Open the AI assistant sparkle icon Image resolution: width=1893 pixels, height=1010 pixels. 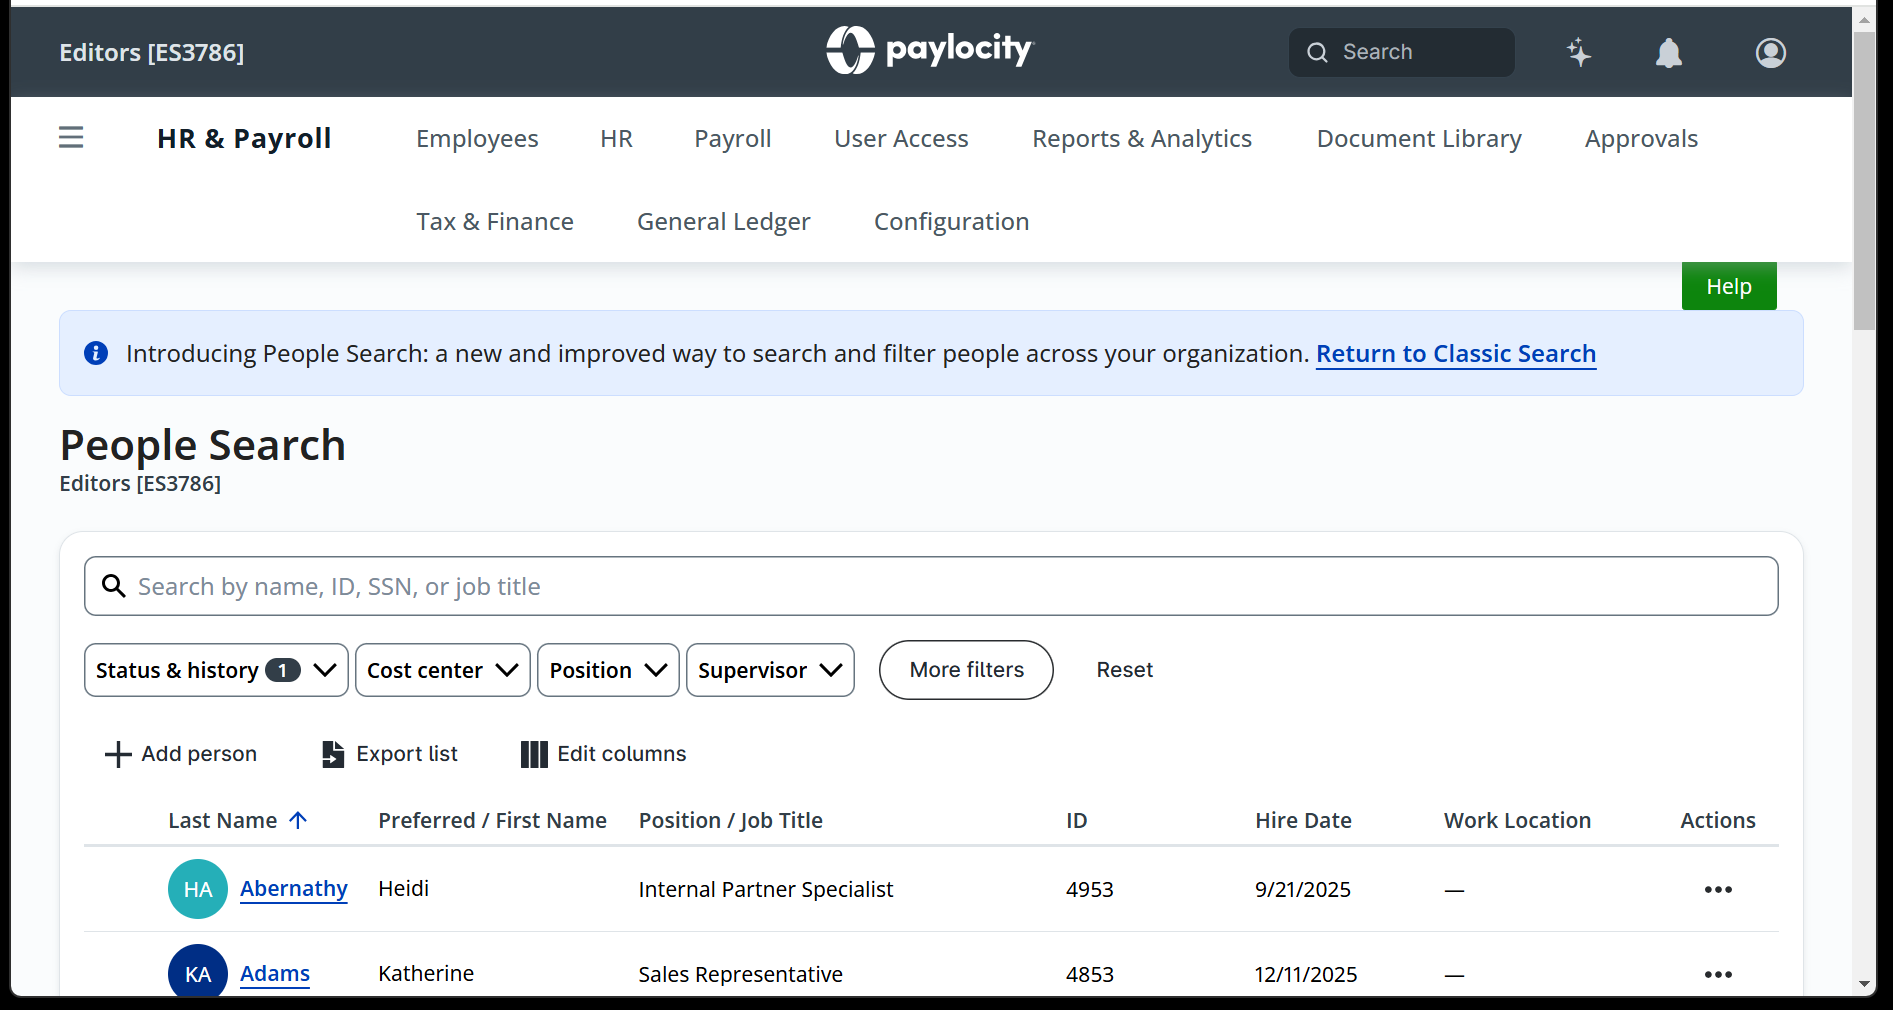tap(1578, 52)
